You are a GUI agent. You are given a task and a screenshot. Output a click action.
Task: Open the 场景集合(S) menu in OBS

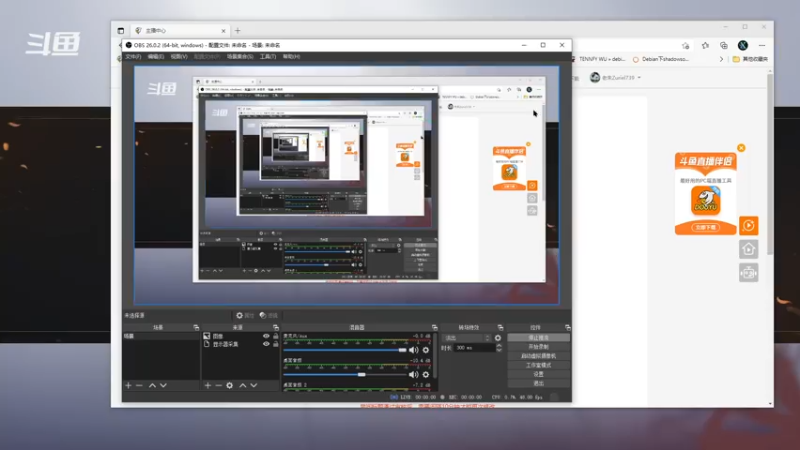tap(240, 57)
